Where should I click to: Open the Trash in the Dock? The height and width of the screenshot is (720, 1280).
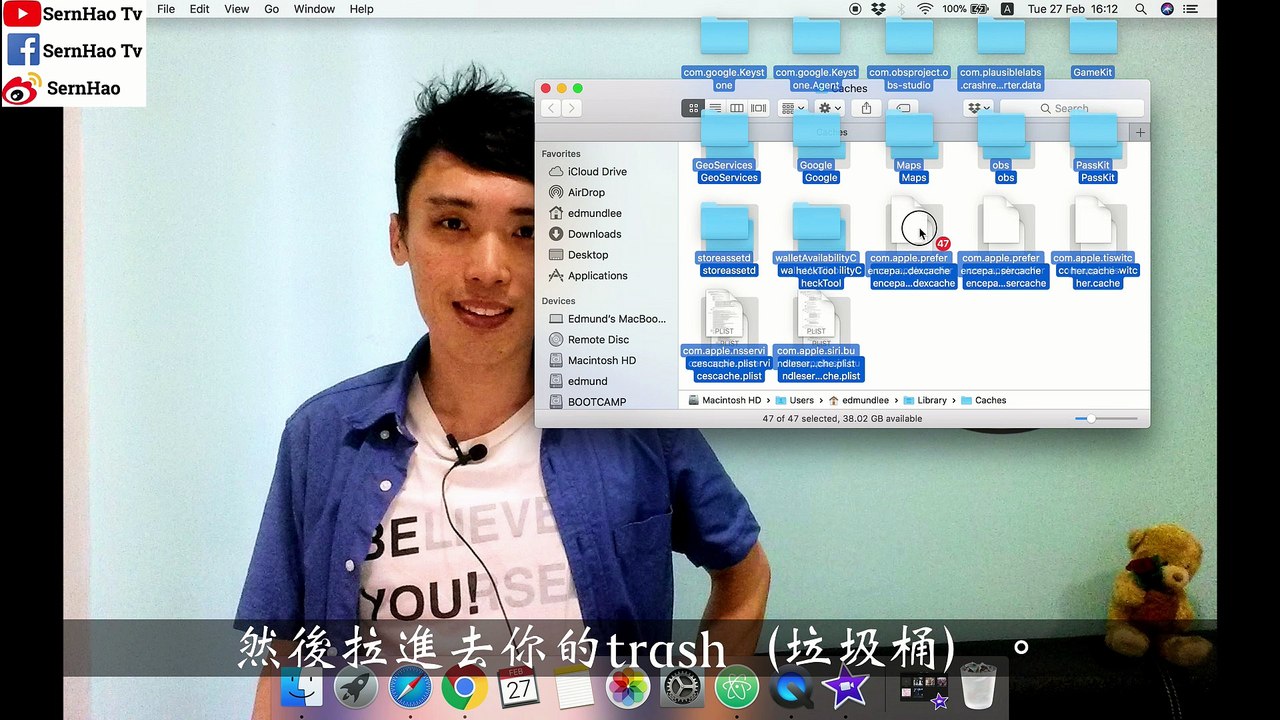coord(977,688)
